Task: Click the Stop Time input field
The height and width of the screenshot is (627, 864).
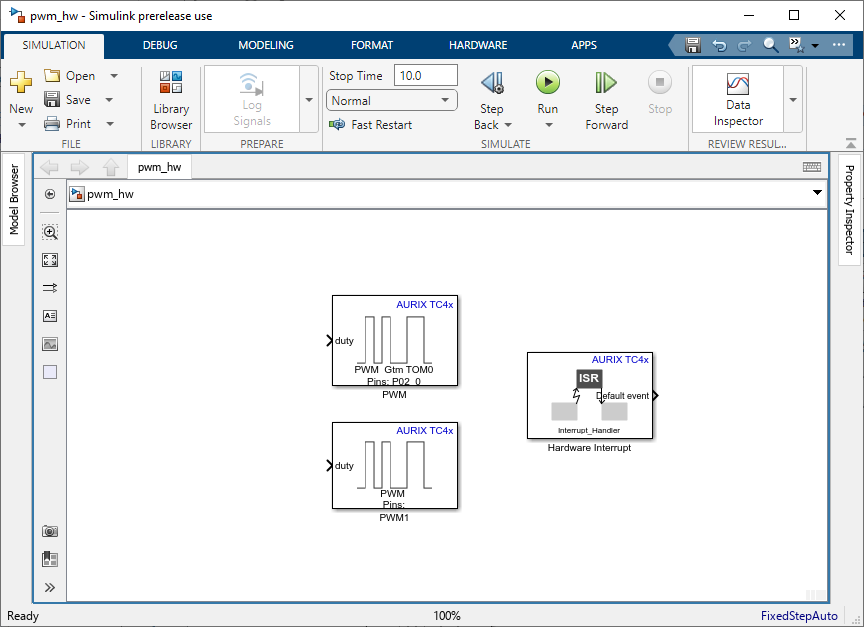Action: pyautogui.click(x=426, y=76)
